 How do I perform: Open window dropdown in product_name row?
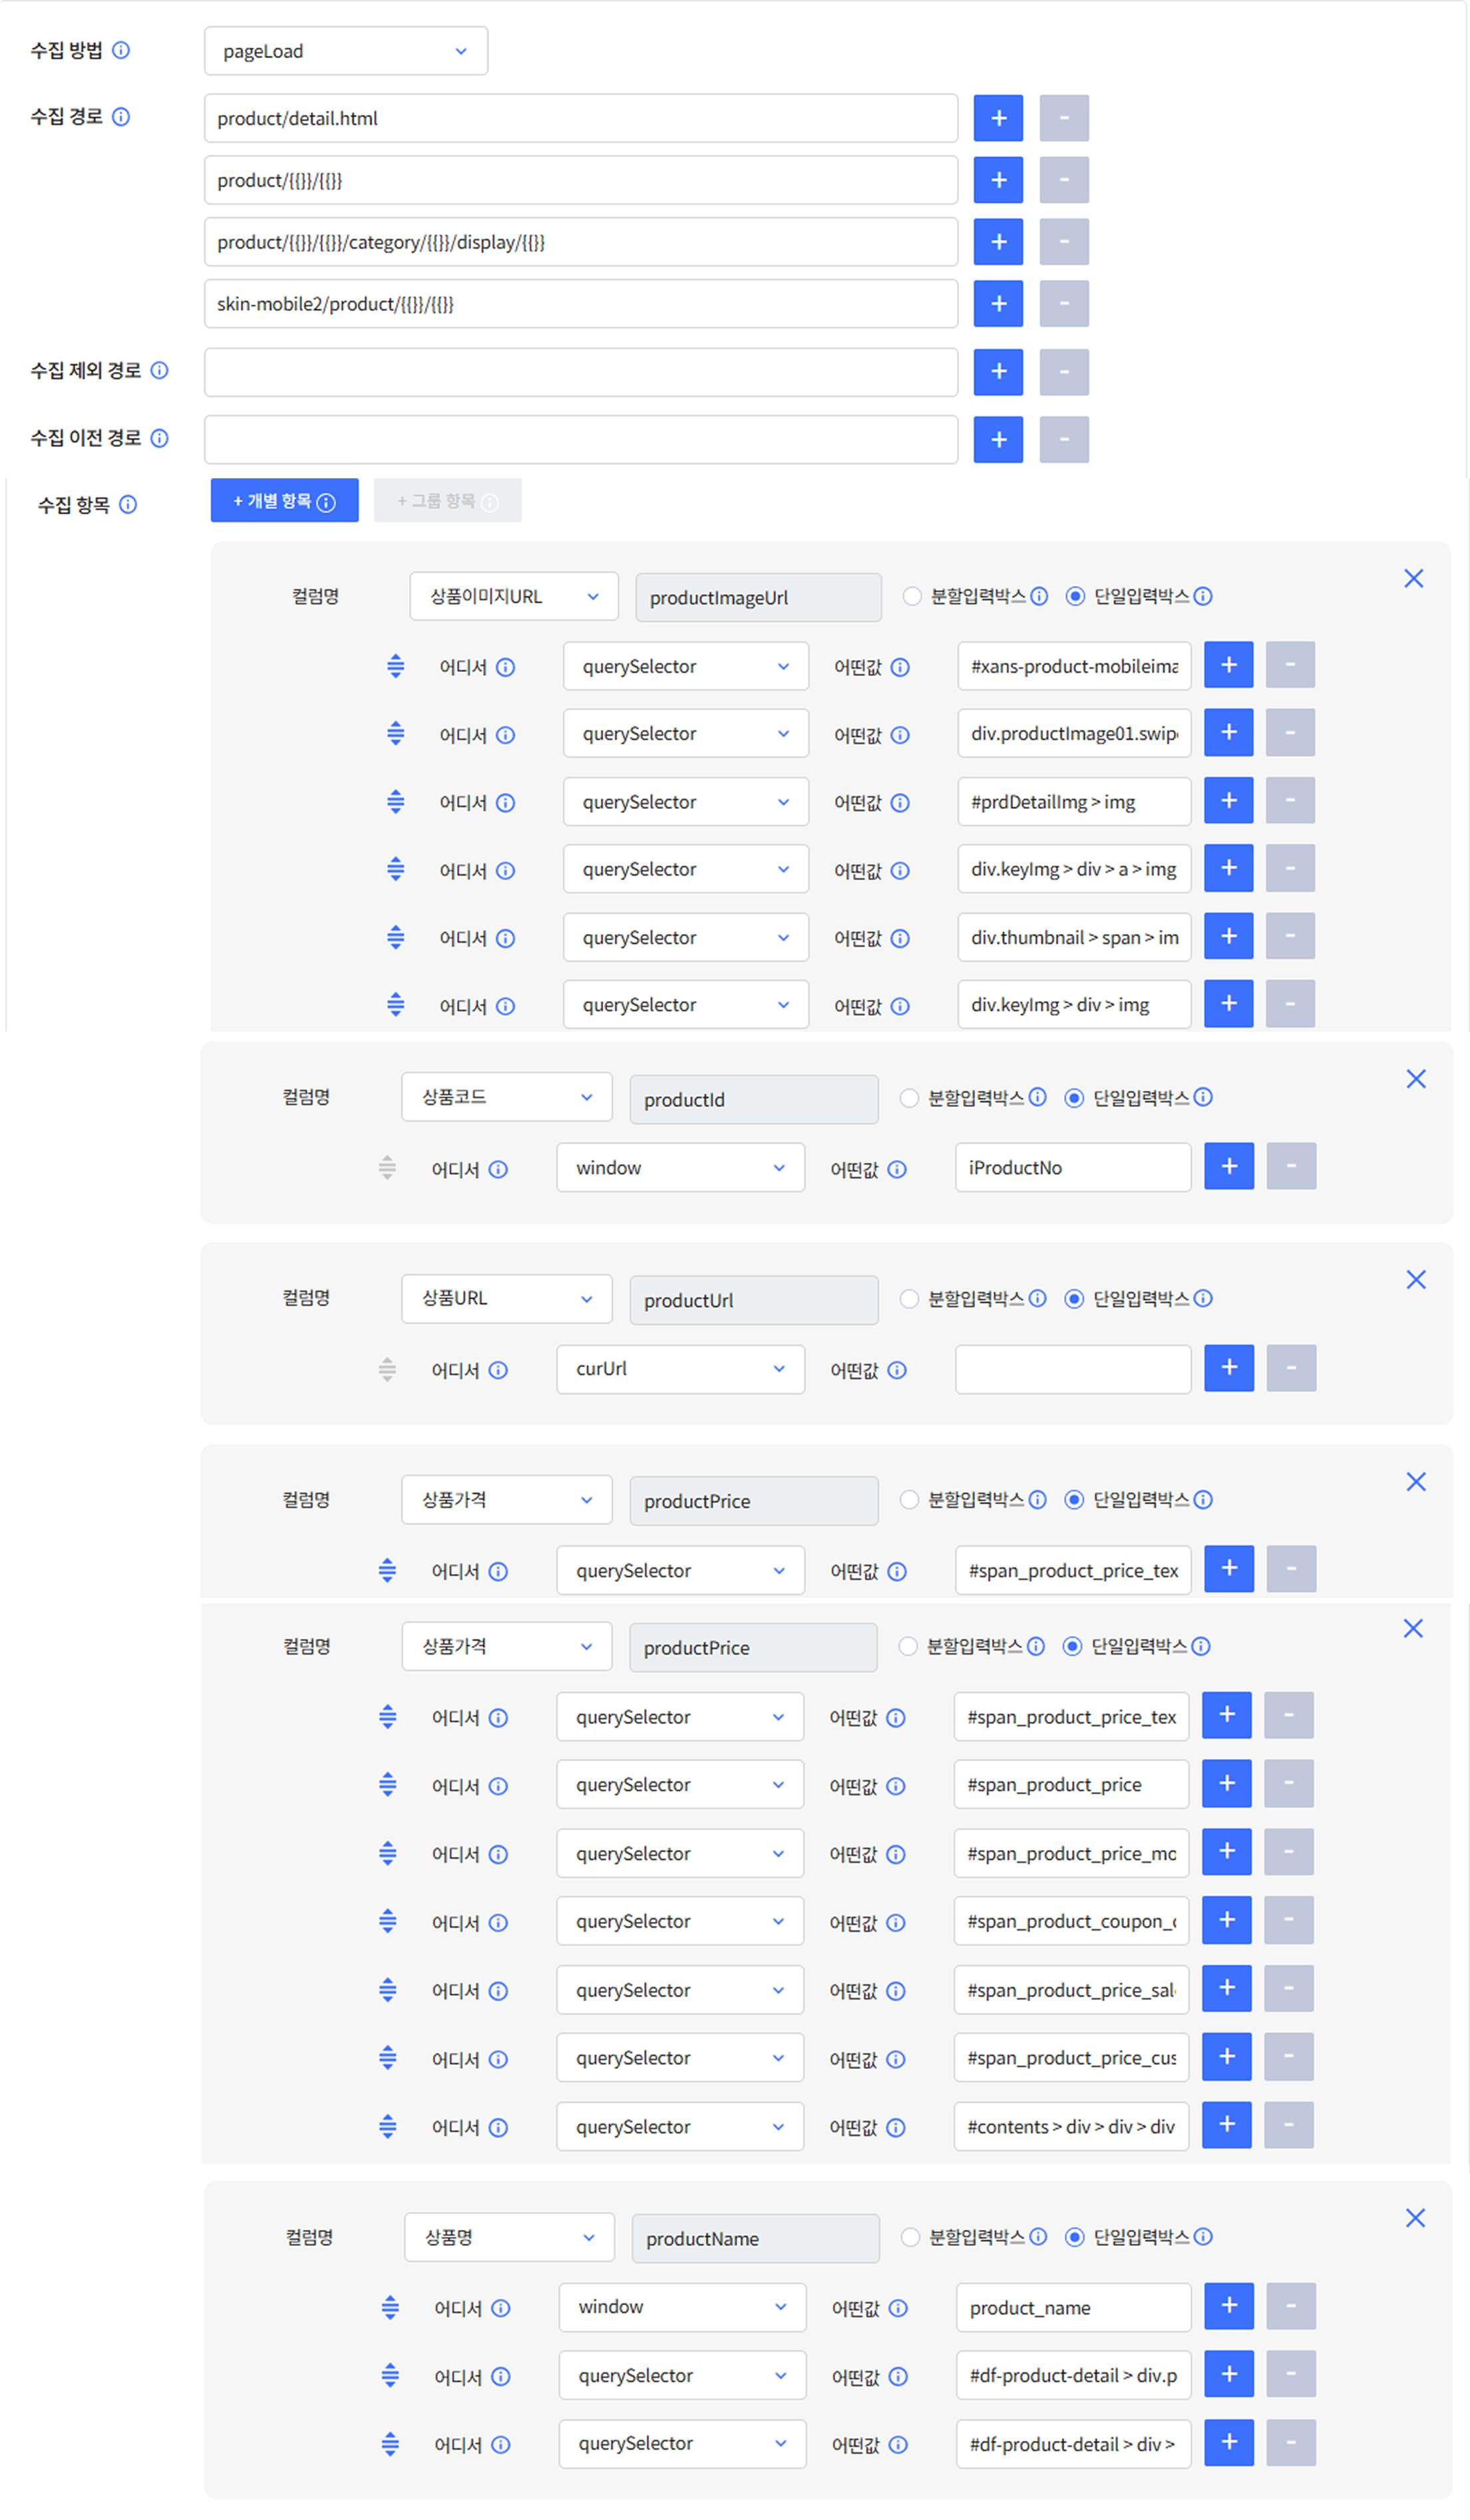point(682,2307)
